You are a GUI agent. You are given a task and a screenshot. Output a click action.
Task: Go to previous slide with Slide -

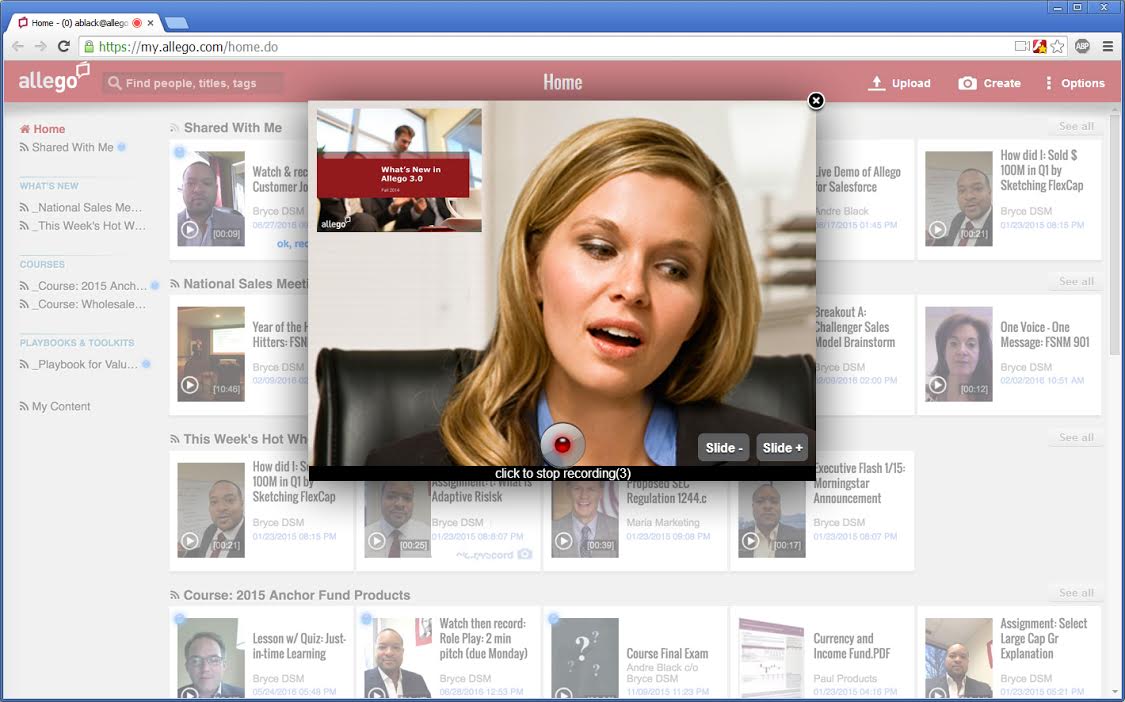723,448
